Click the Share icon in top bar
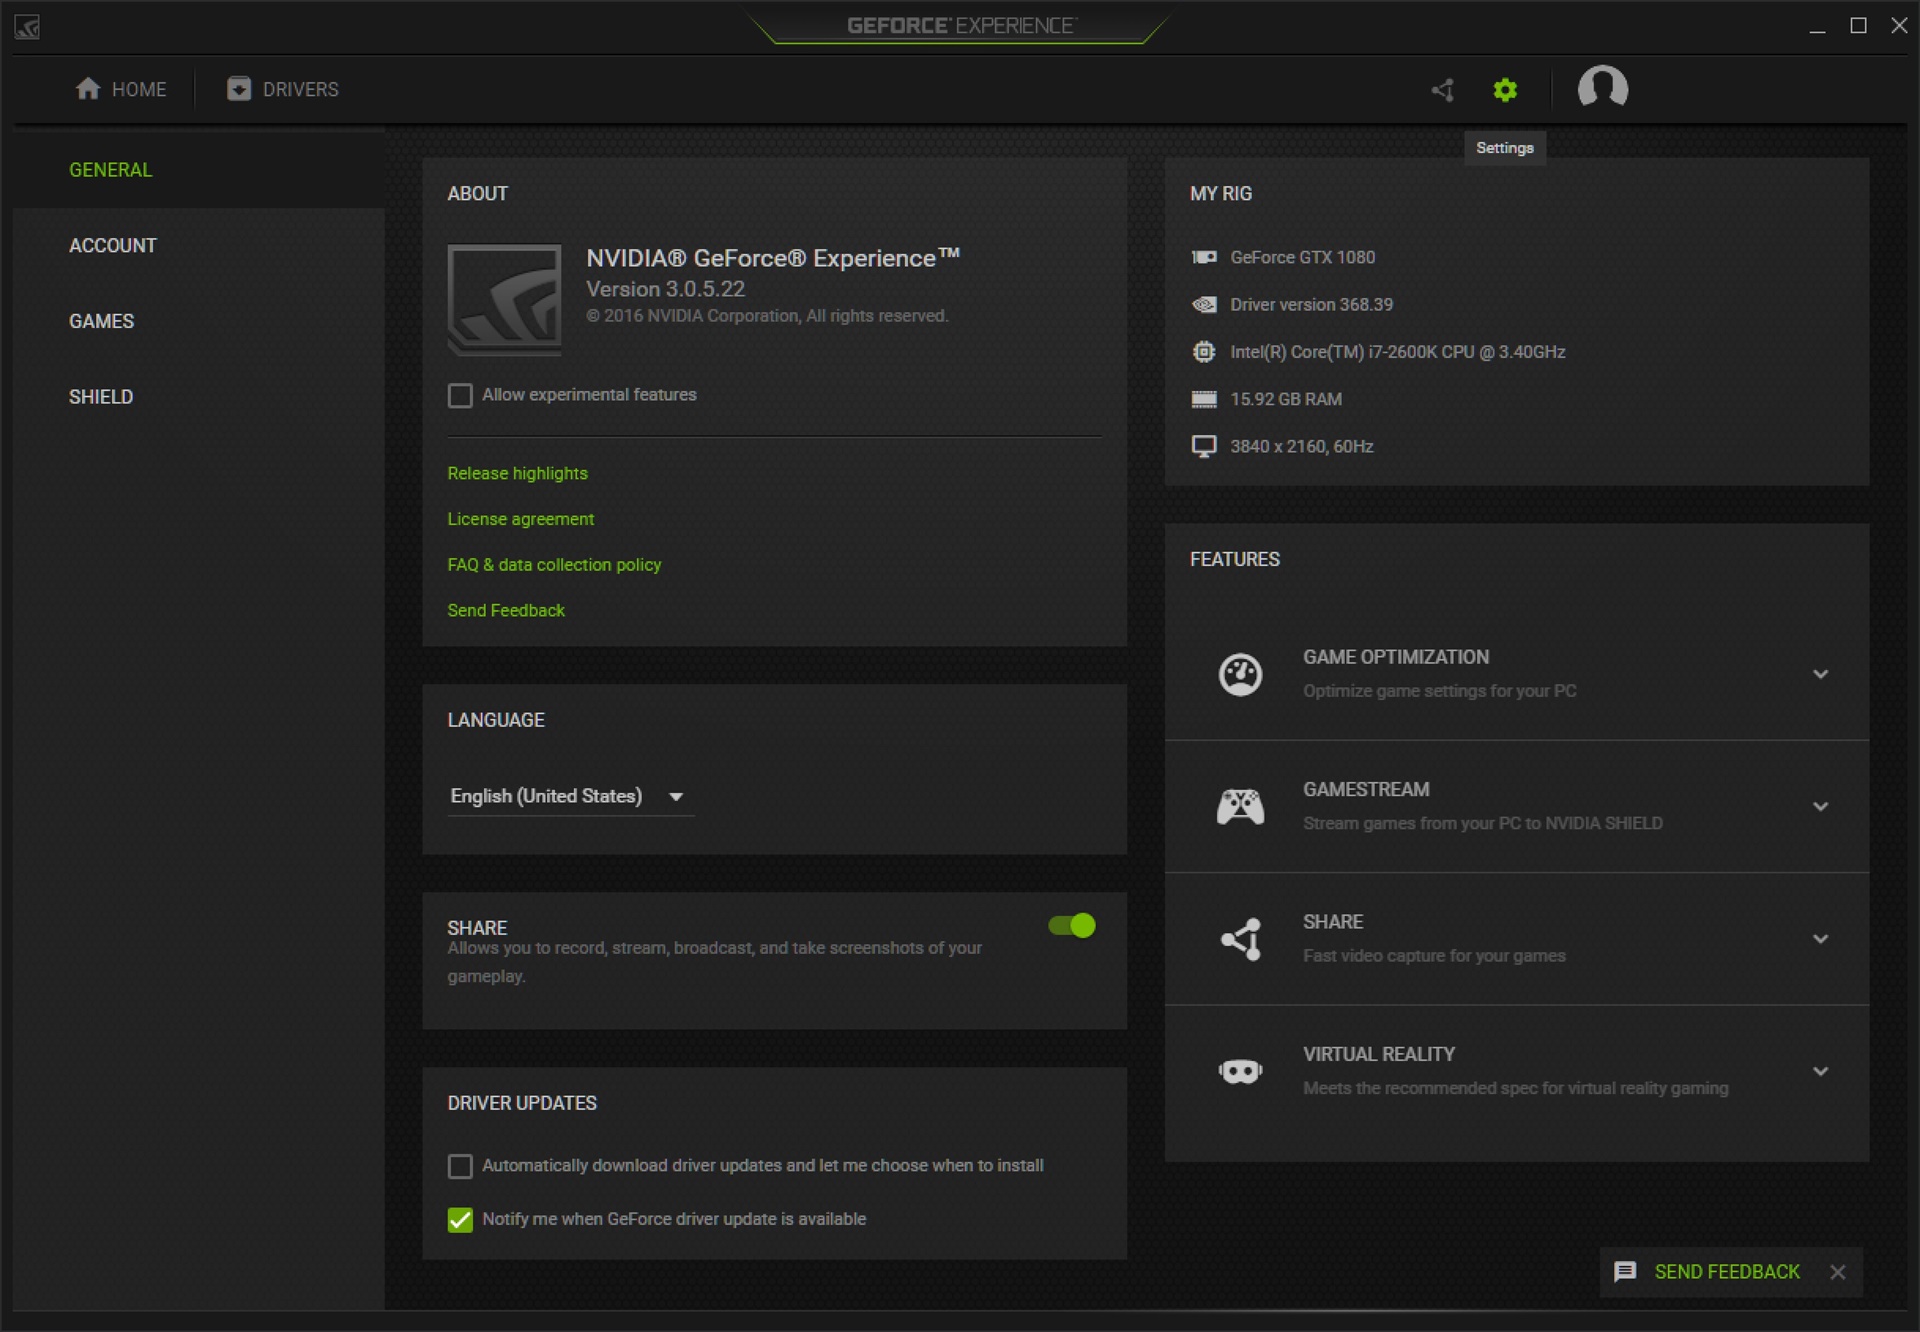This screenshot has width=1920, height=1332. tap(1442, 90)
